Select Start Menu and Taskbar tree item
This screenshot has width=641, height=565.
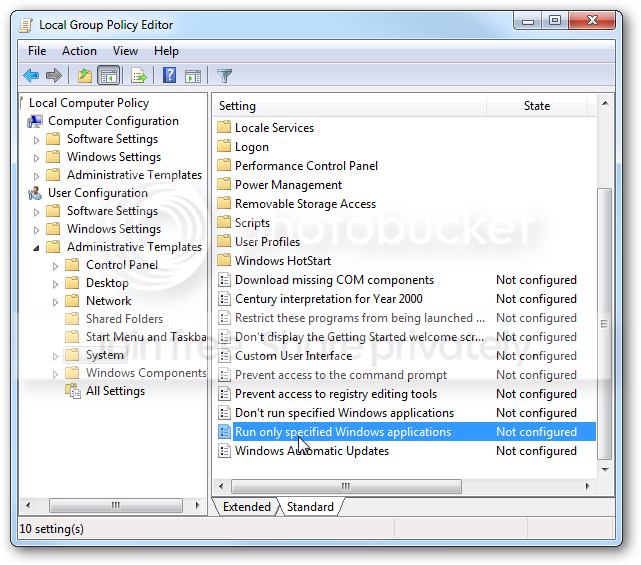tap(146, 337)
